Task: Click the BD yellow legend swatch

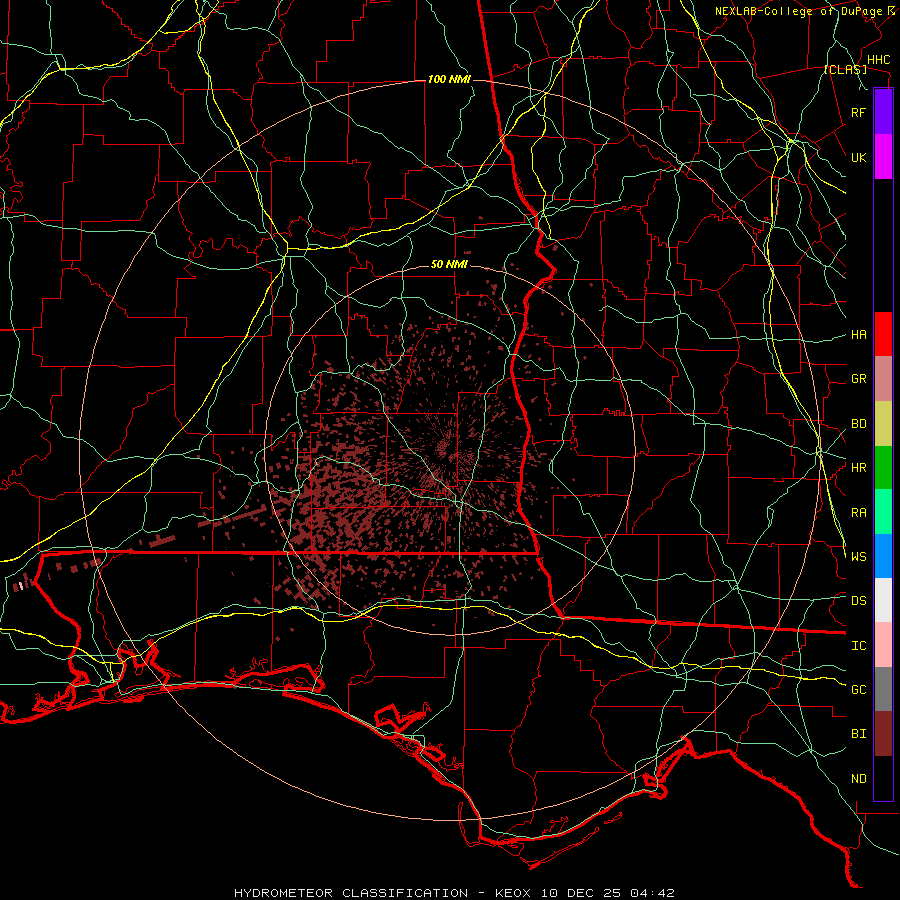Action: [883, 424]
